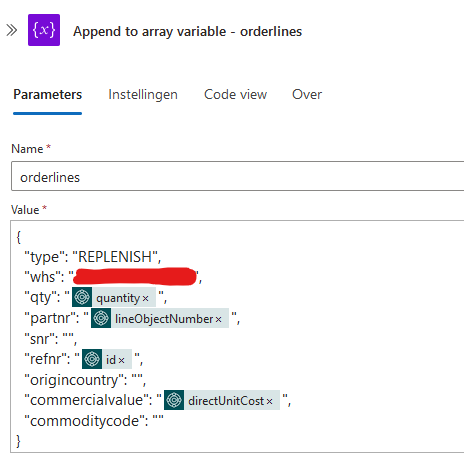The height and width of the screenshot is (474, 464).
Task: Click the purple variable action icon
Action: click(x=44, y=30)
